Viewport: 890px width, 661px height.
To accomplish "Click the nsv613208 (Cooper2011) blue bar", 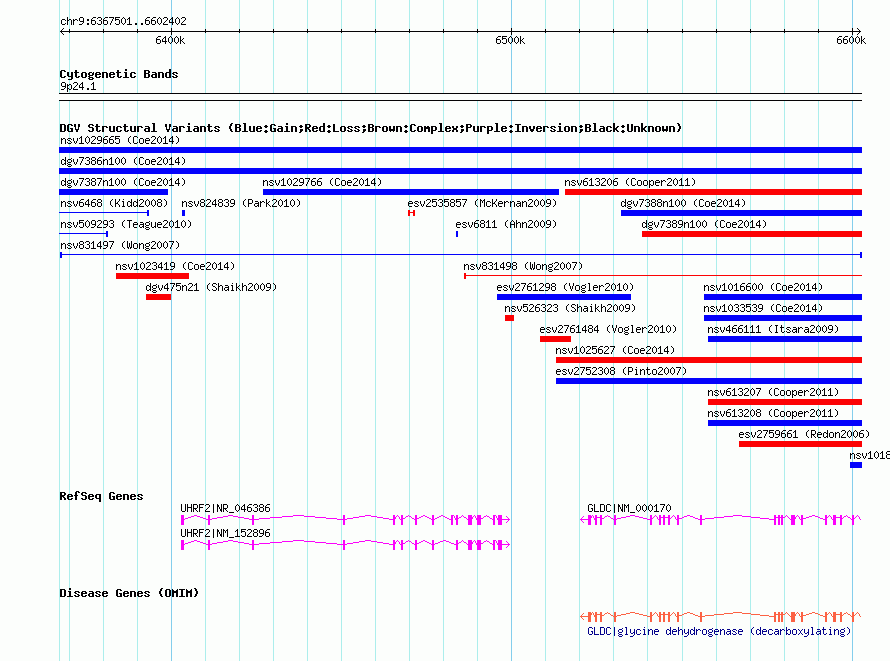I will pyautogui.click(x=785, y=423).
